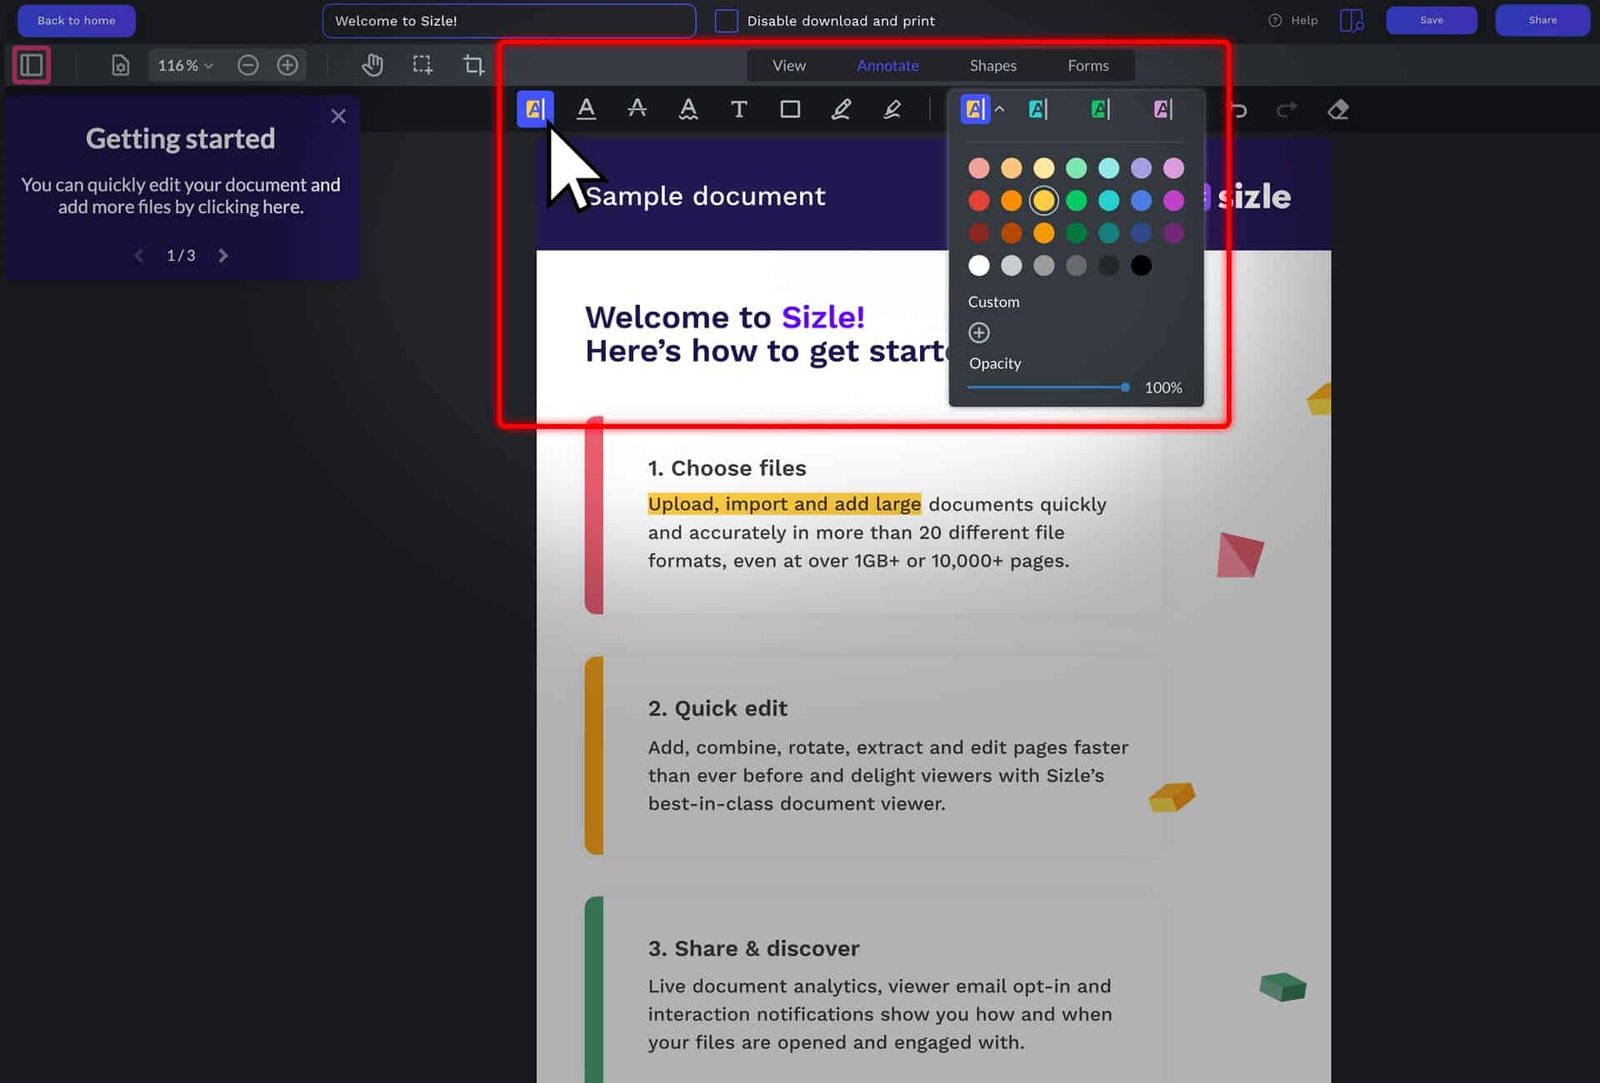Open the page settings document icon
1600x1083 pixels.
[x=120, y=65]
